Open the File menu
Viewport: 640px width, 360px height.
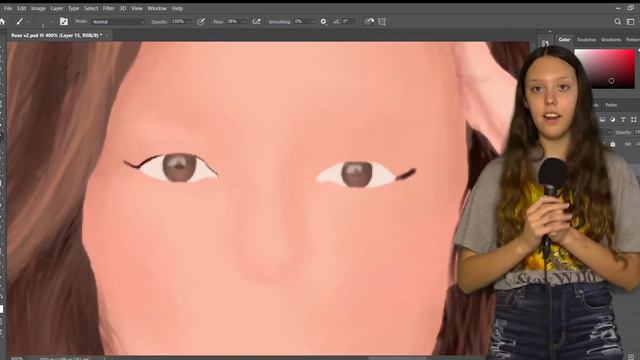coord(8,8)
